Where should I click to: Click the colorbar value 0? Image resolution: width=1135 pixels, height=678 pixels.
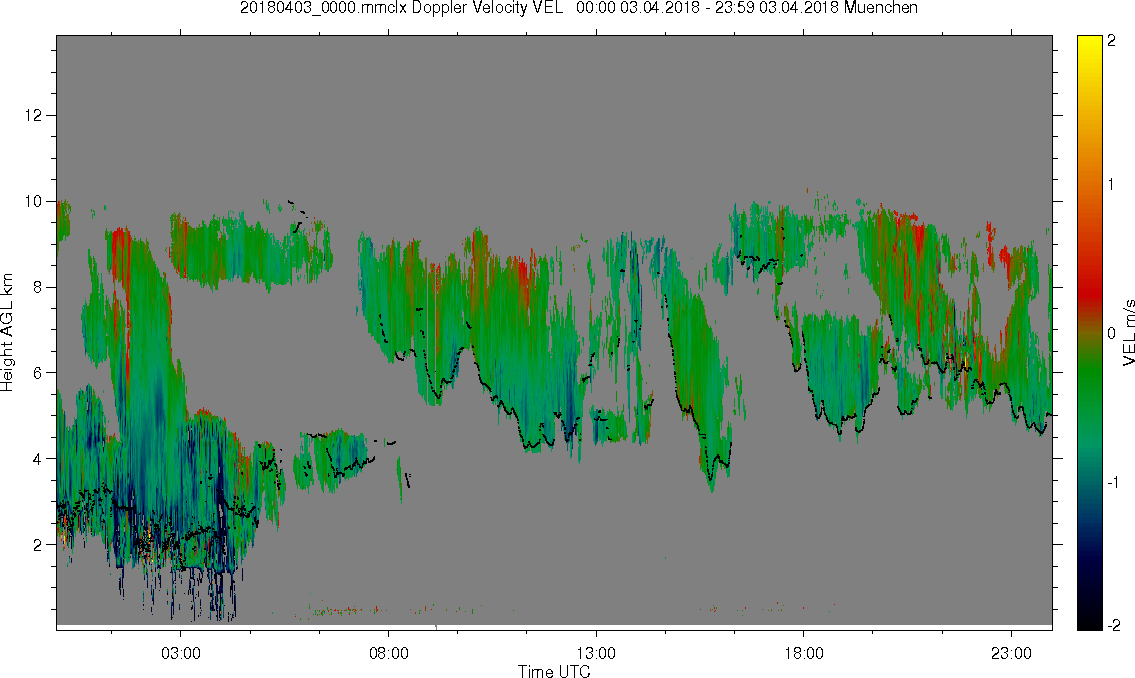(x=1111, y=334)
